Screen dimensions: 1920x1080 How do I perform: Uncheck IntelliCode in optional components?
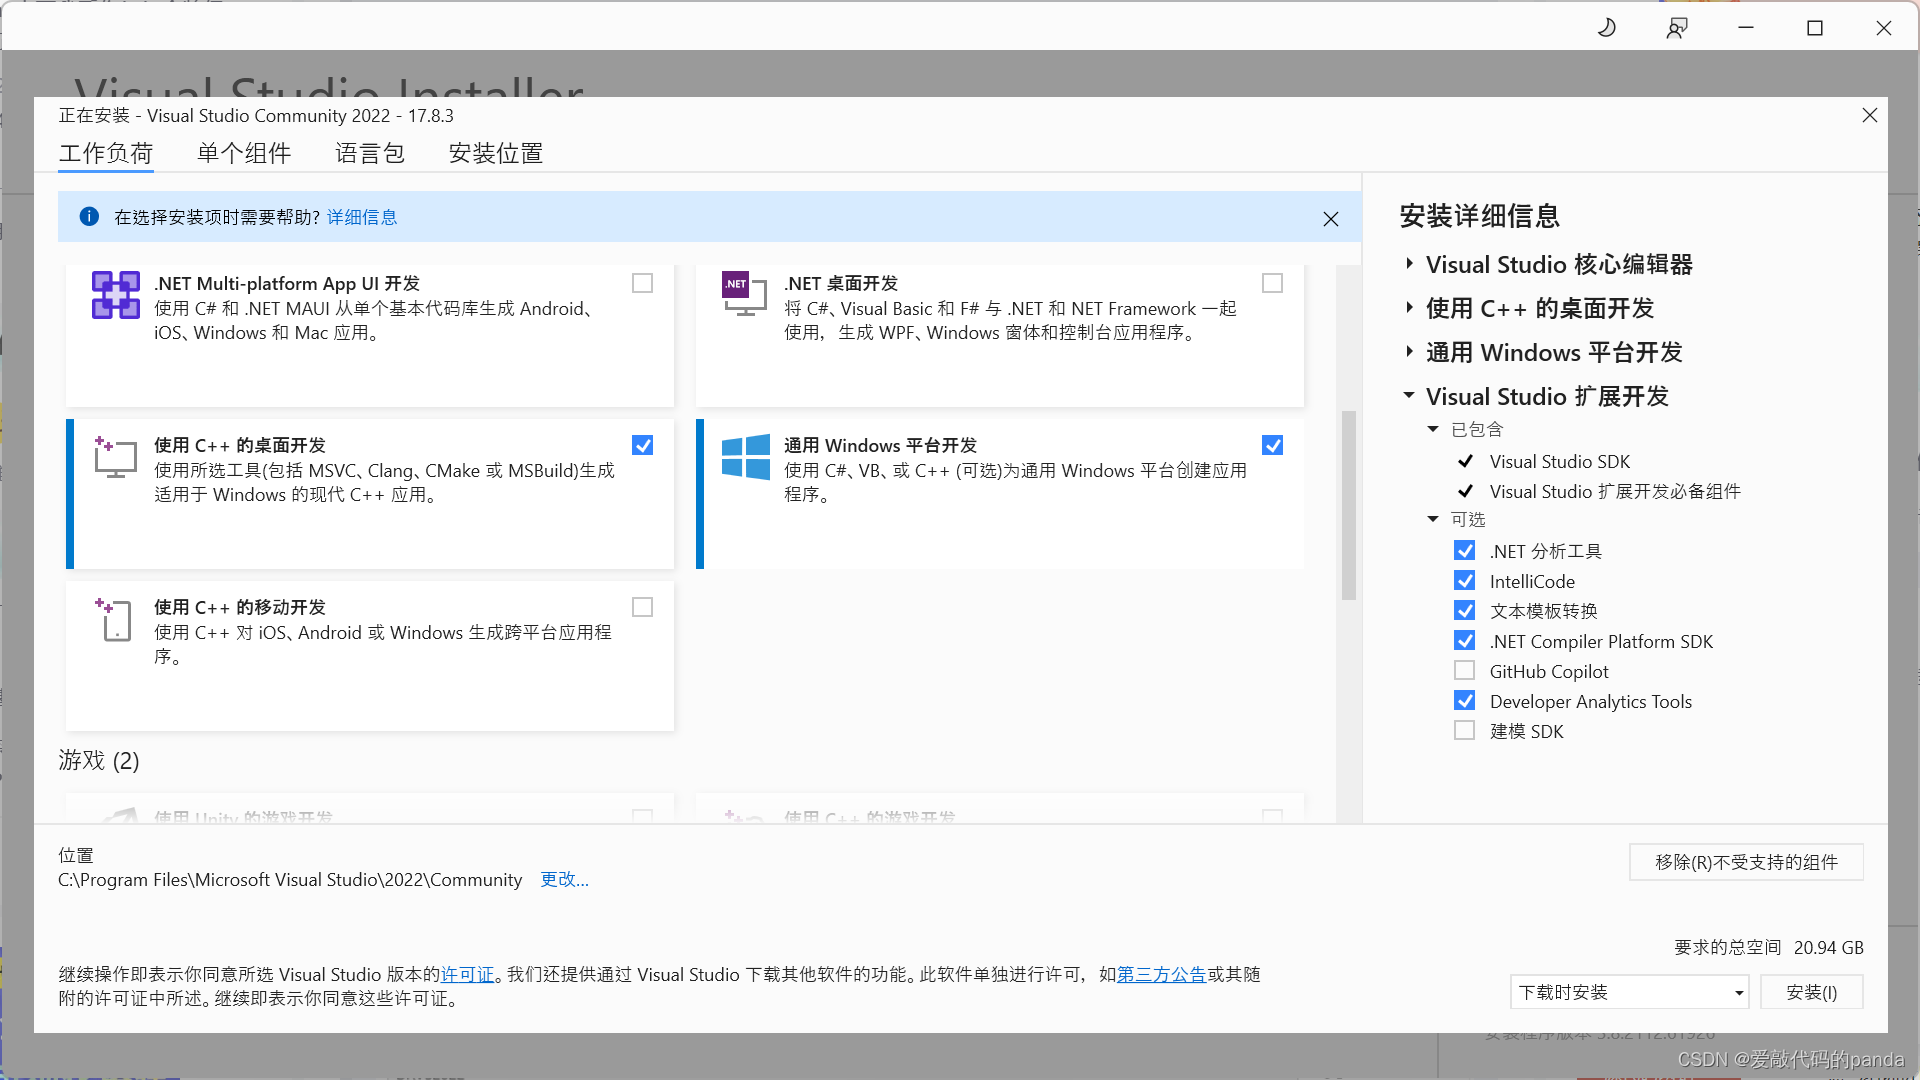click(x=1465, y=580)
